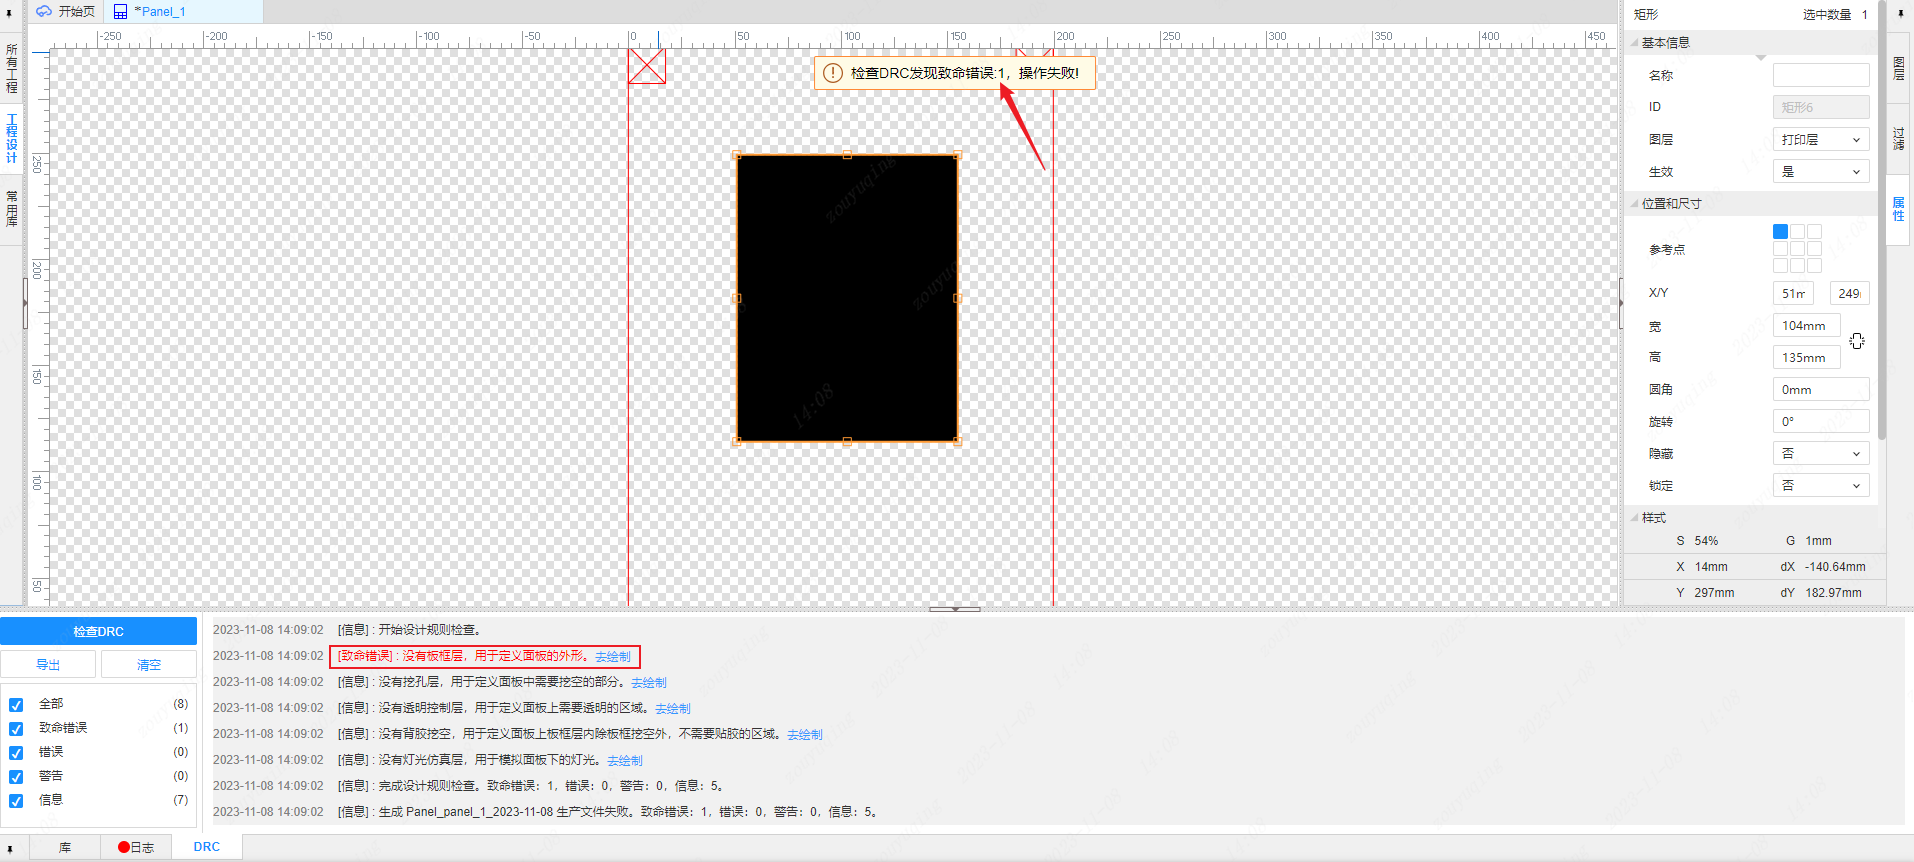The width and height of the screenshot is (1914, 862).
Task: Select the top-left 参考点 reference point
Action: tap(1780, 231)
